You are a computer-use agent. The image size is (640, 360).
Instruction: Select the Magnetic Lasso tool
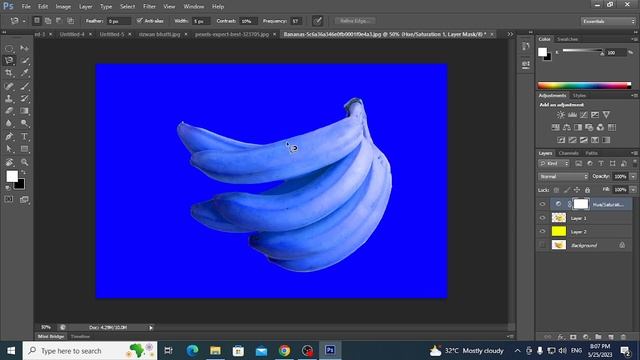pyautogui.click(x=9, y=61)
